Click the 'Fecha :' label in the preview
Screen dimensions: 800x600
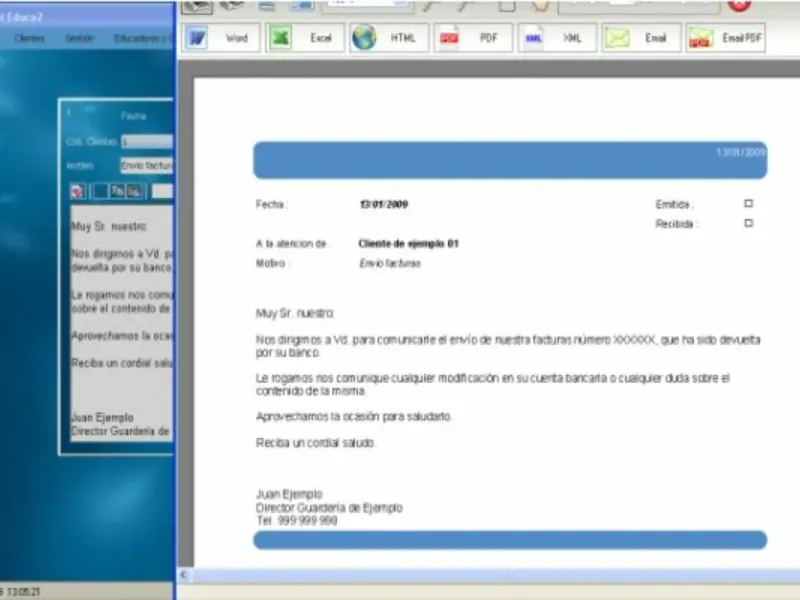coord(271,205)
